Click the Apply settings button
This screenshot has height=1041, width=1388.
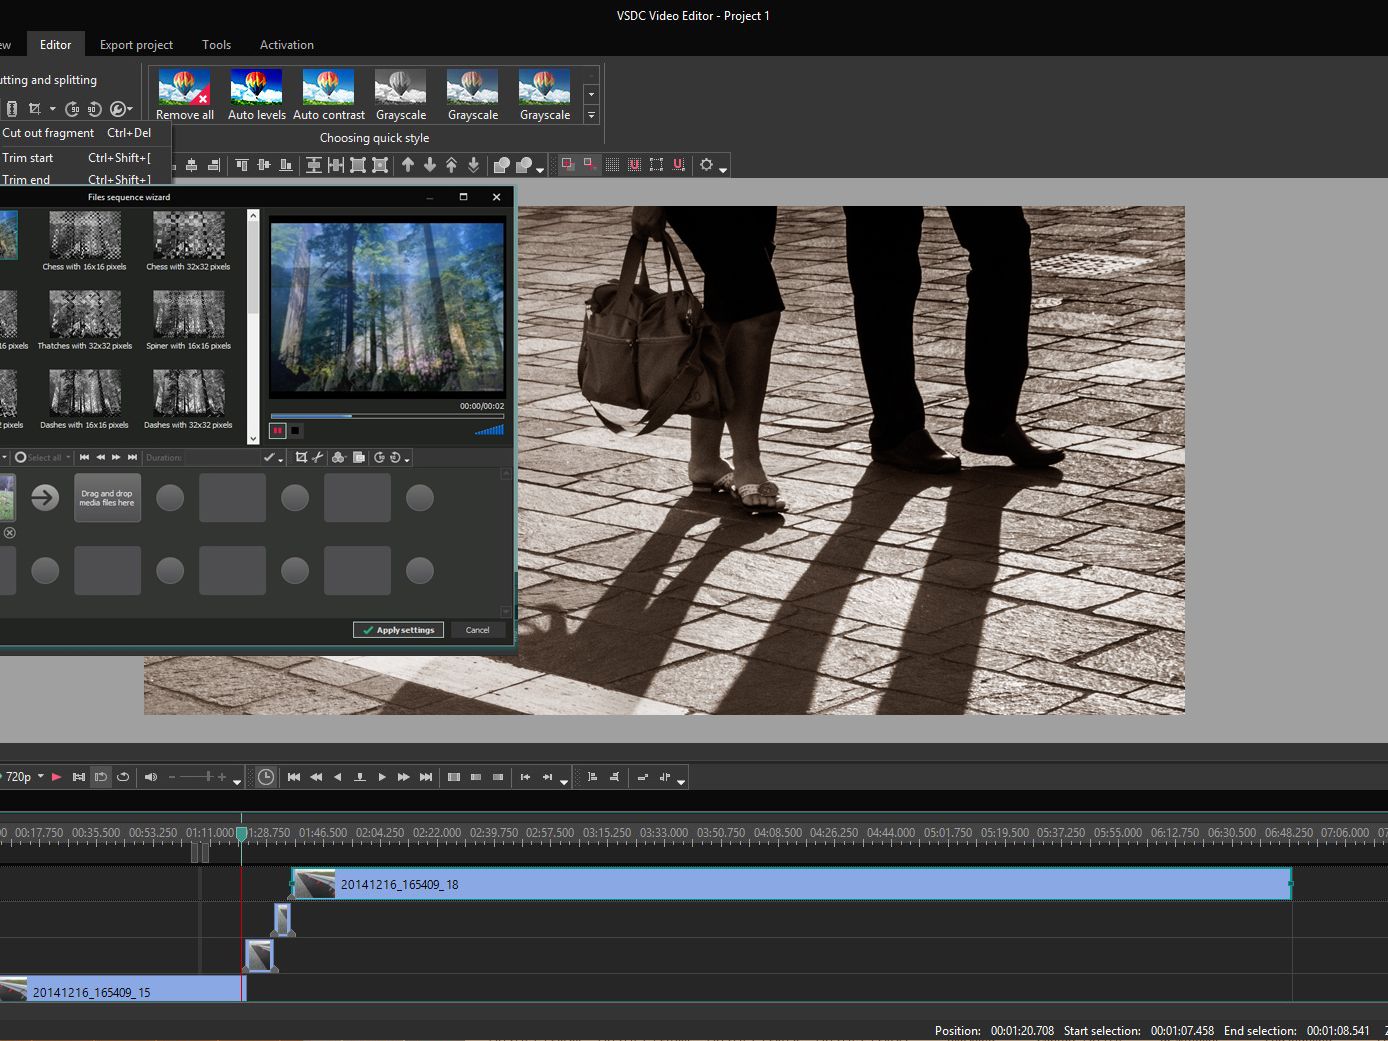point(398,630)
